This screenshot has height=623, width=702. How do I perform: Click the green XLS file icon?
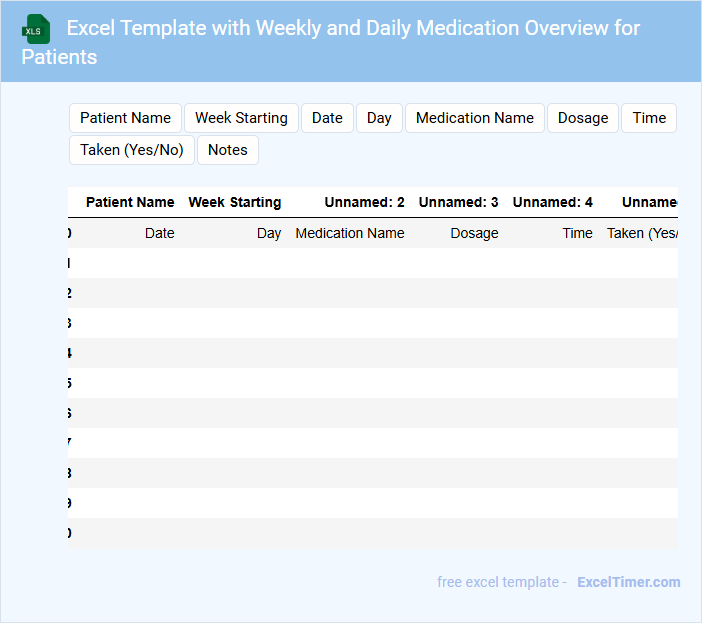(x=36, y=29)
